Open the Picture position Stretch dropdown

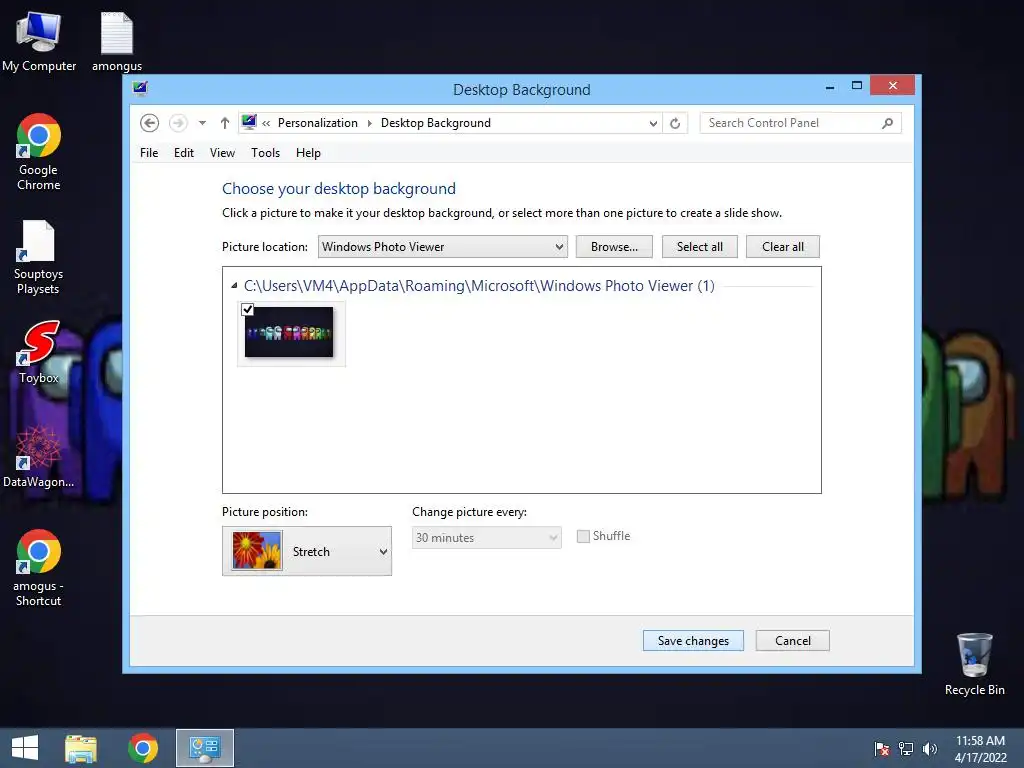(x=307, y=551)
